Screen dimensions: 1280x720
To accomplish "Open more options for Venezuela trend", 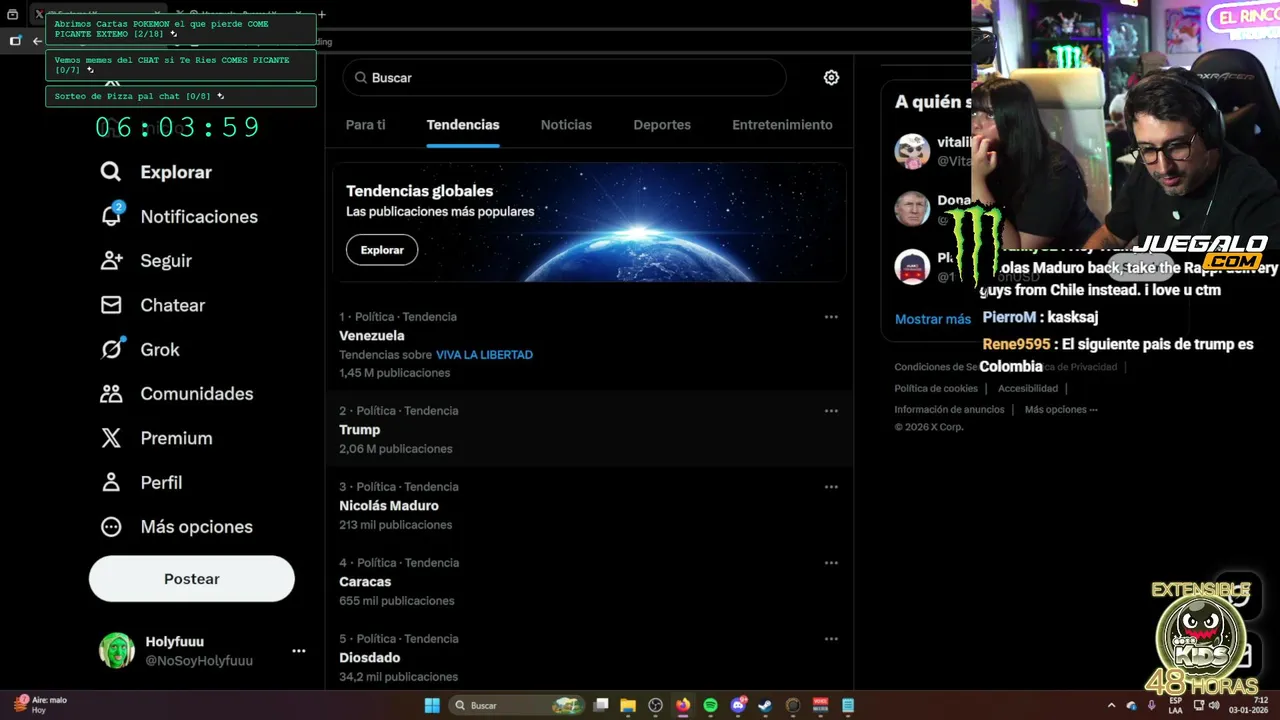I will [831, 317].
